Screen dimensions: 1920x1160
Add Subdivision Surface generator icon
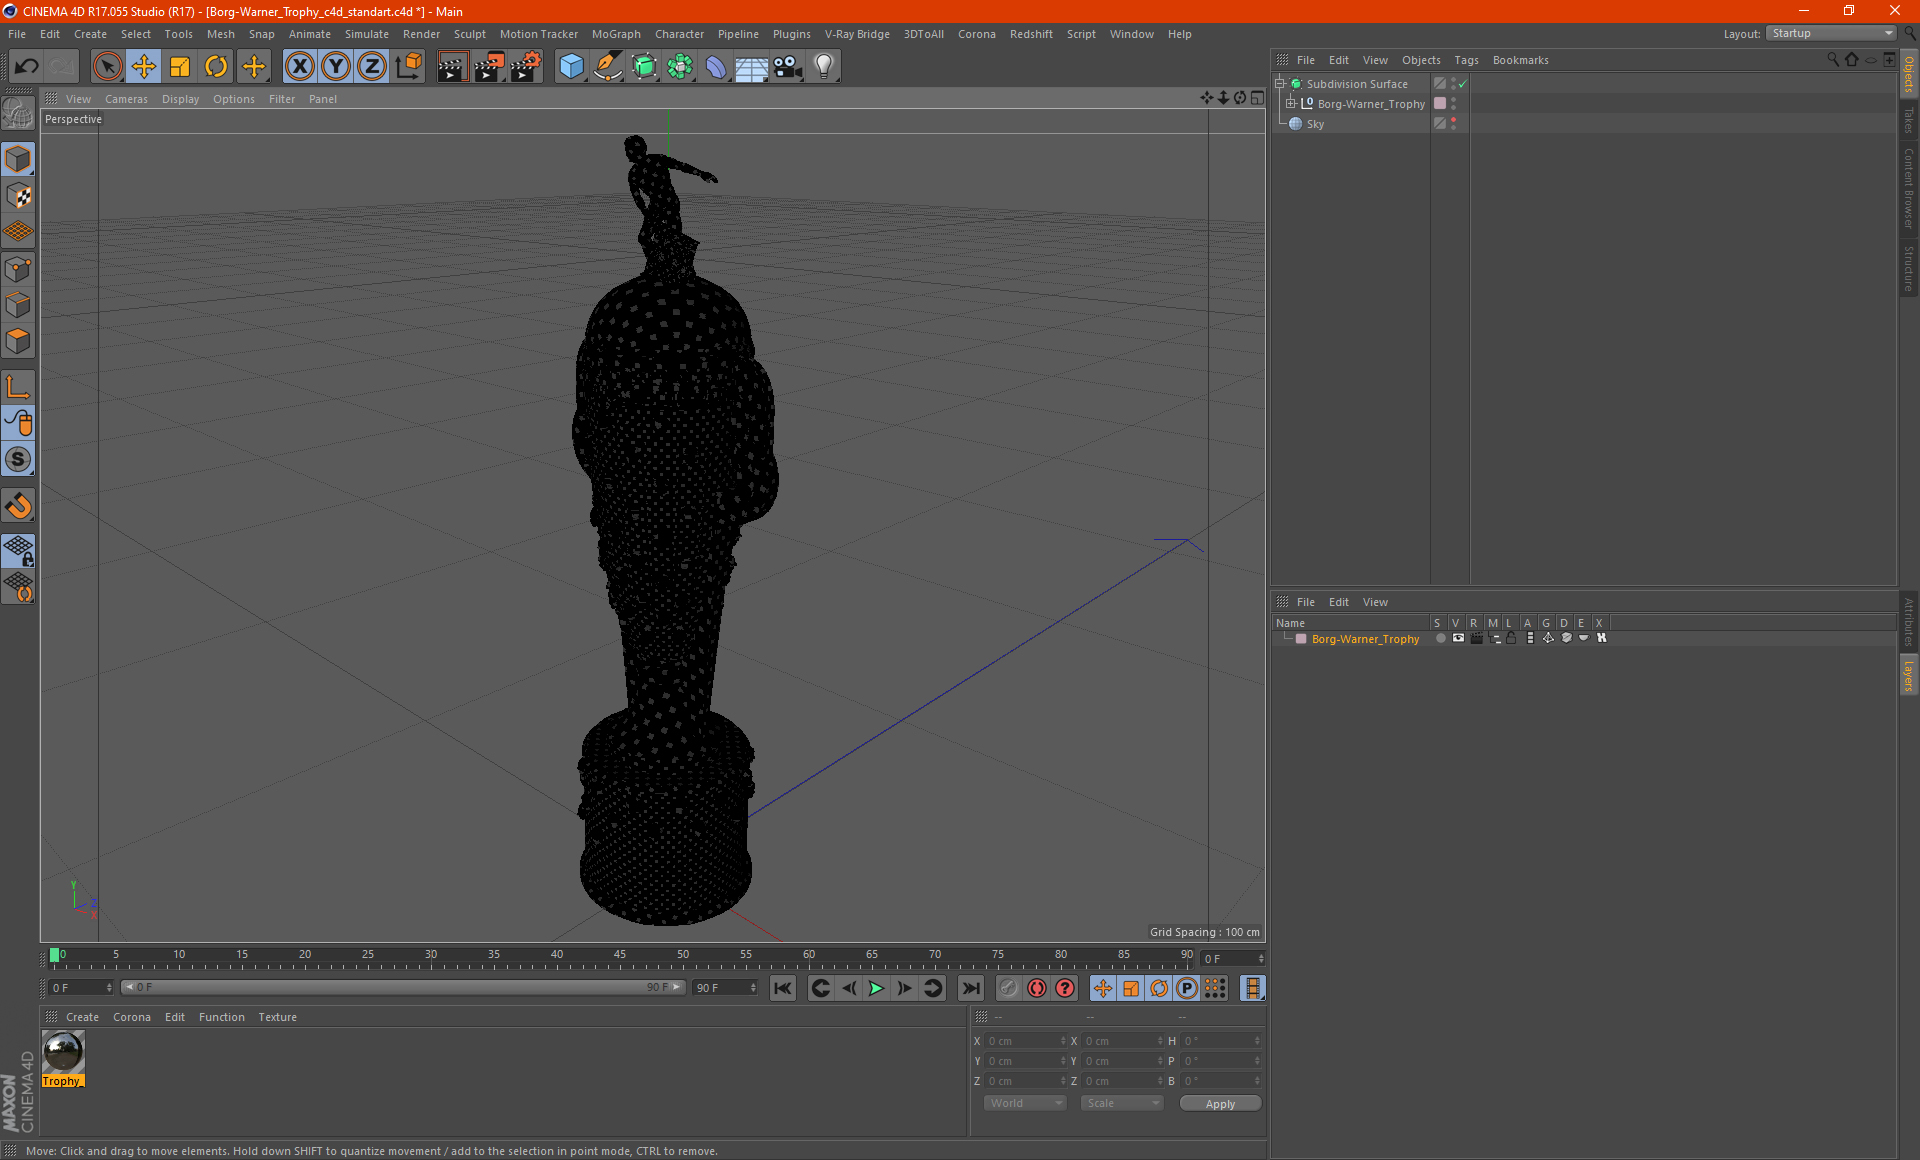[x=644, y=67]
